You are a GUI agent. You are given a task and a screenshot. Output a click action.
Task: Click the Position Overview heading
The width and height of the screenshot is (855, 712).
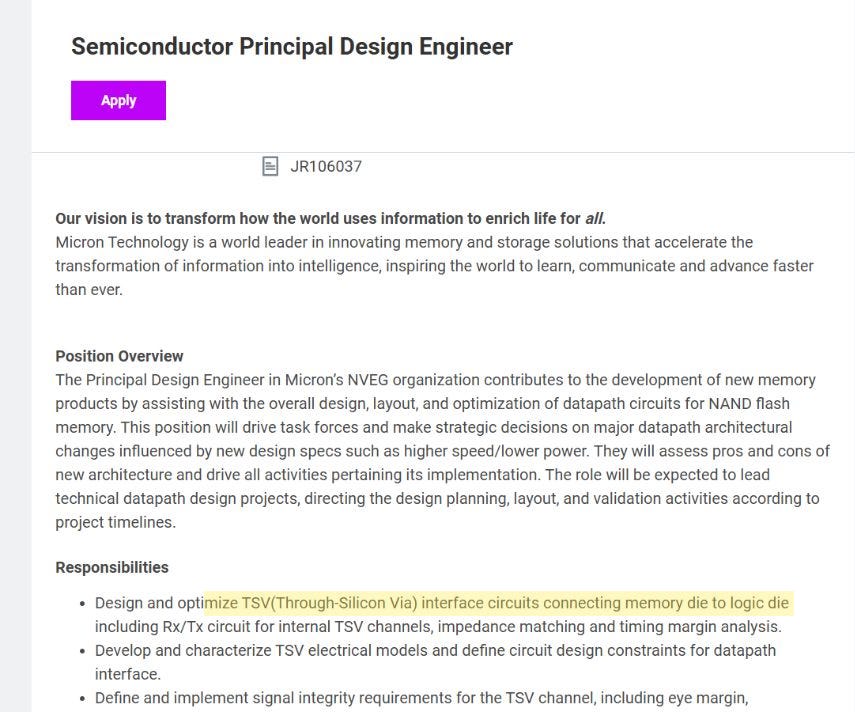pyautogui.click(x=119, y=356)
